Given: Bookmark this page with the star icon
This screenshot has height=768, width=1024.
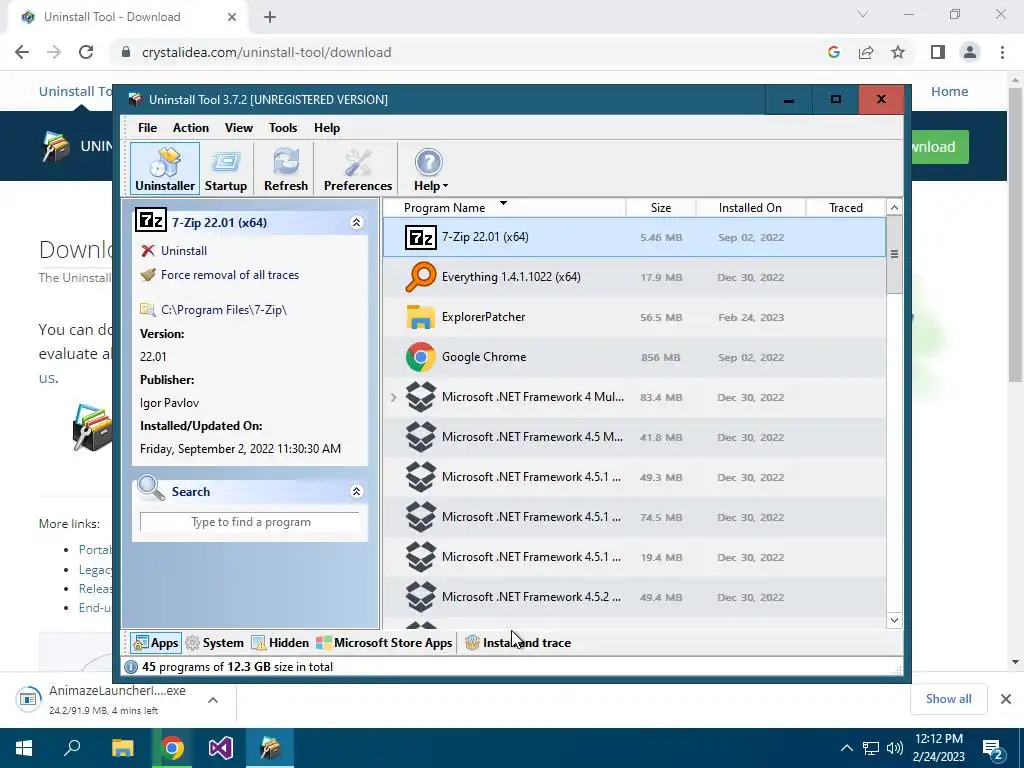Looking at the screenshot, I should (x=898, y=52).
